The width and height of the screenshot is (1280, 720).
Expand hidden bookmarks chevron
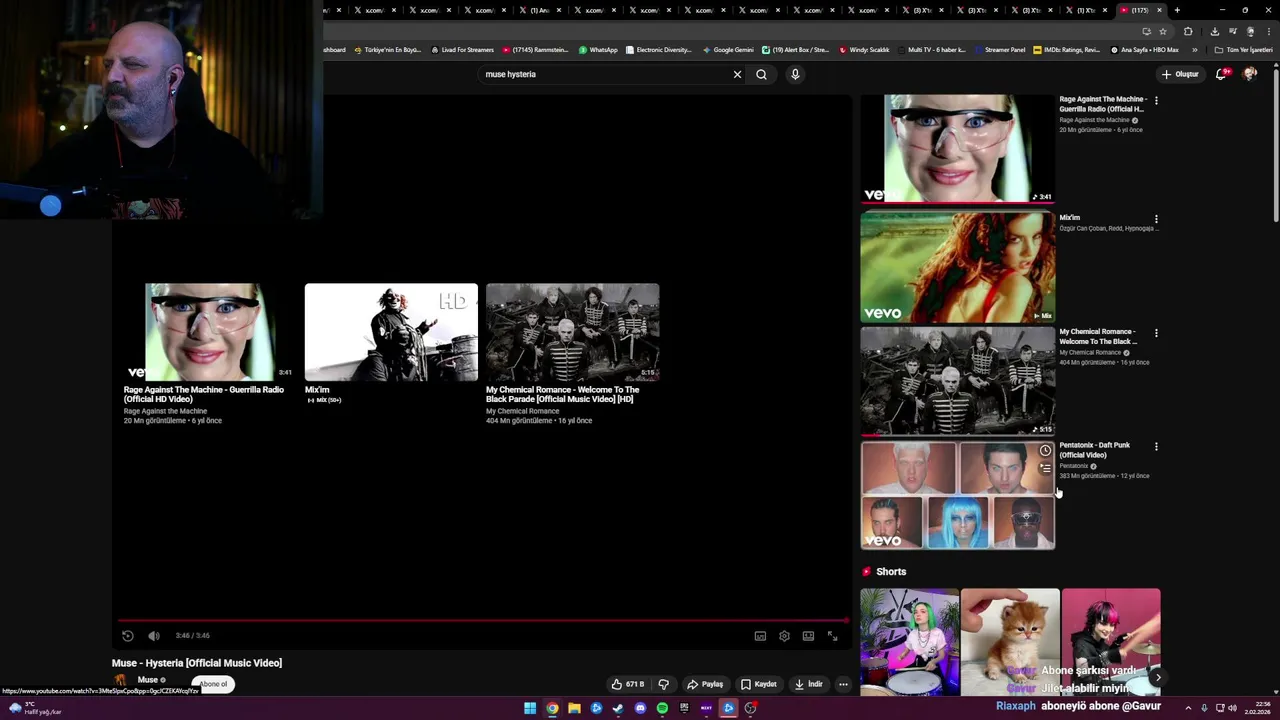coord(1194,50)
